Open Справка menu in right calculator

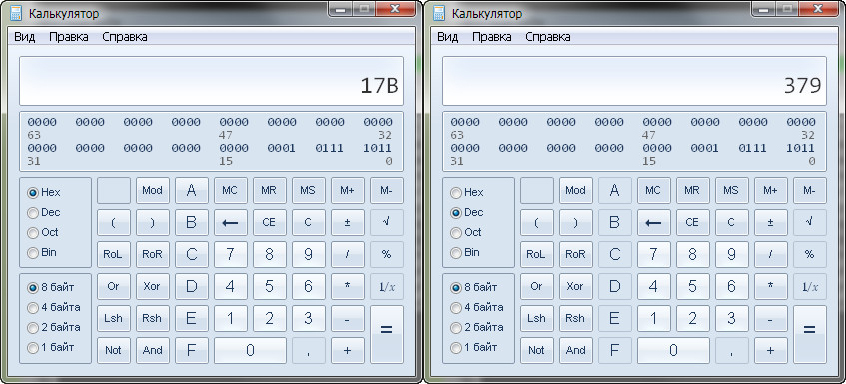[548, 37]
